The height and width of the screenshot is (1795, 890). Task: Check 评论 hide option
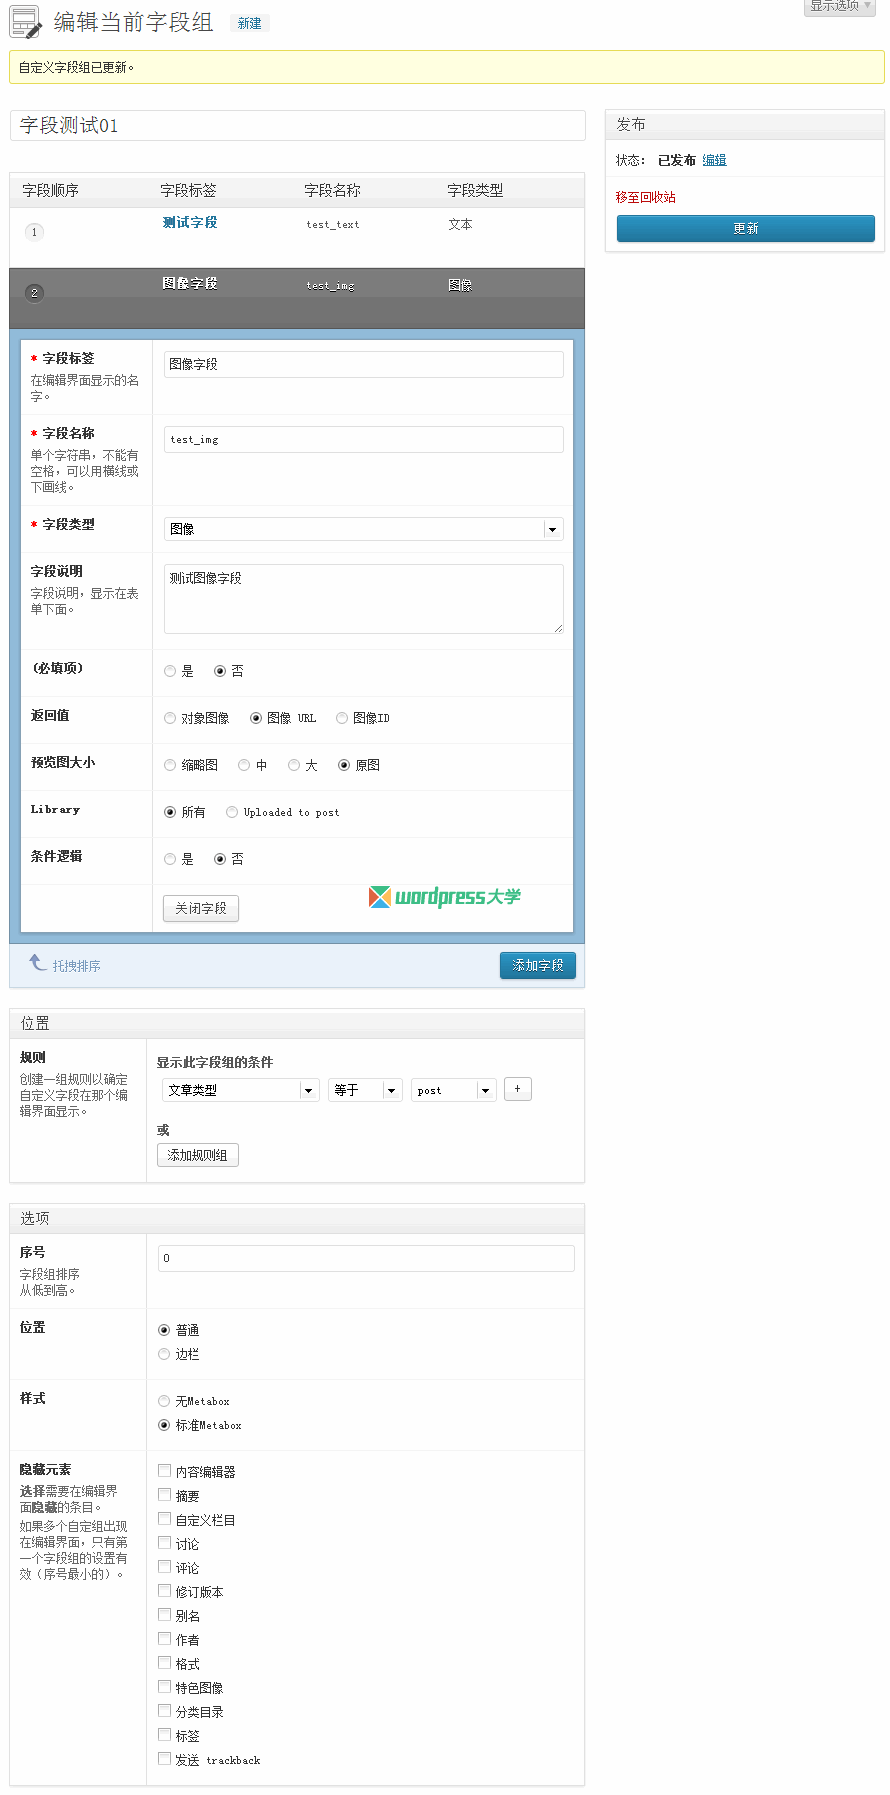tap(164, 1567)
